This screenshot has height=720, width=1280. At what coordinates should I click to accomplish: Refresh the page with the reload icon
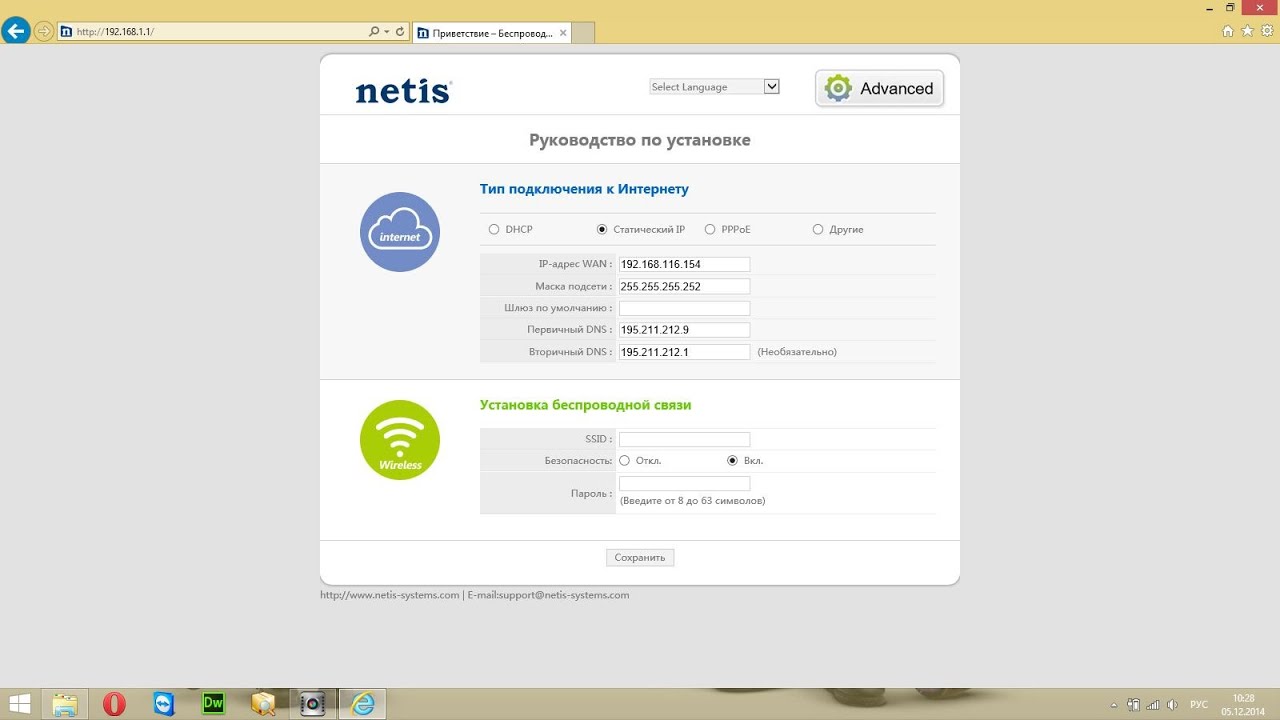click(400, 31)
